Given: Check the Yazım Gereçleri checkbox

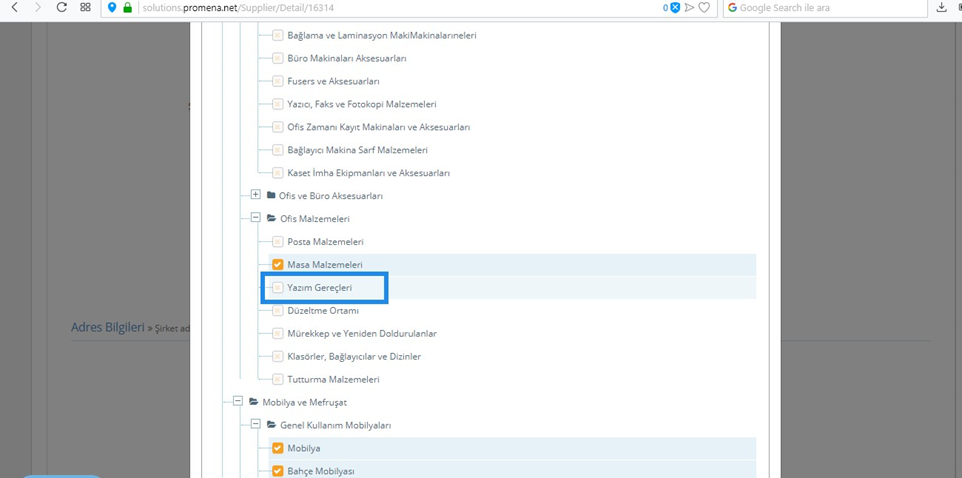Looking at the screenshot, I should 278,287.
